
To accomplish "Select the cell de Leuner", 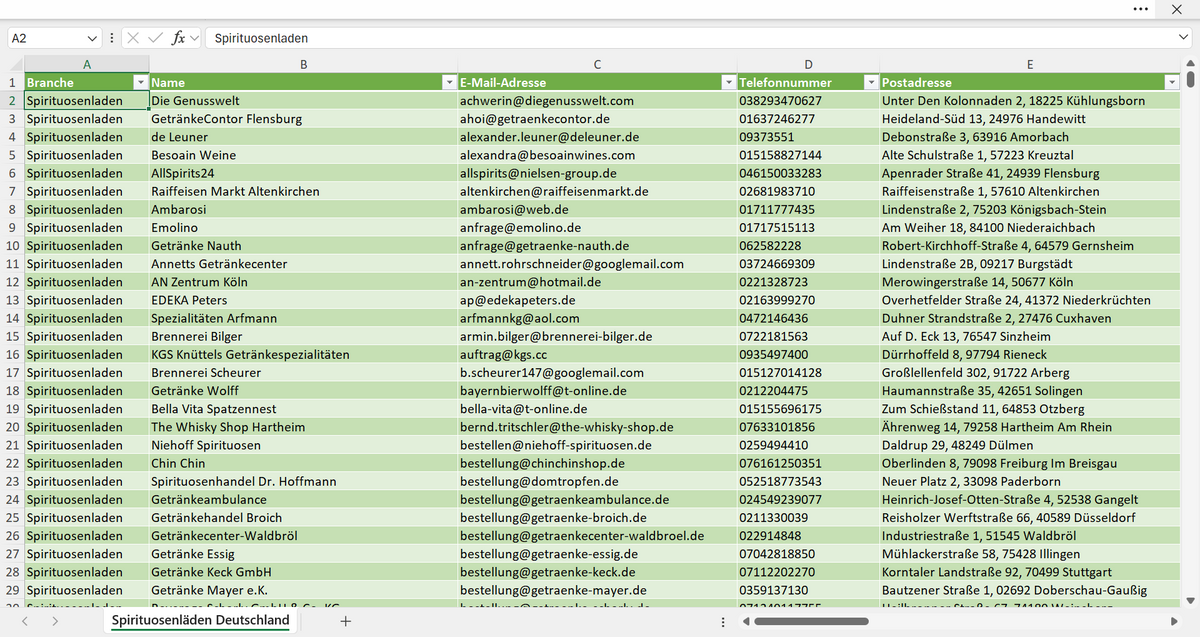I will pyautogui.click(x=304, y=136).
